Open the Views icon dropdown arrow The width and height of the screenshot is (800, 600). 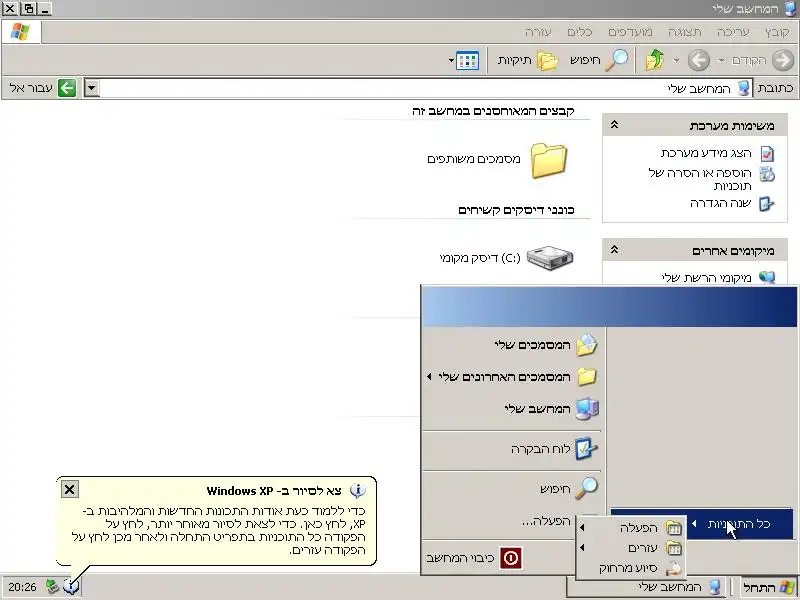452,61
